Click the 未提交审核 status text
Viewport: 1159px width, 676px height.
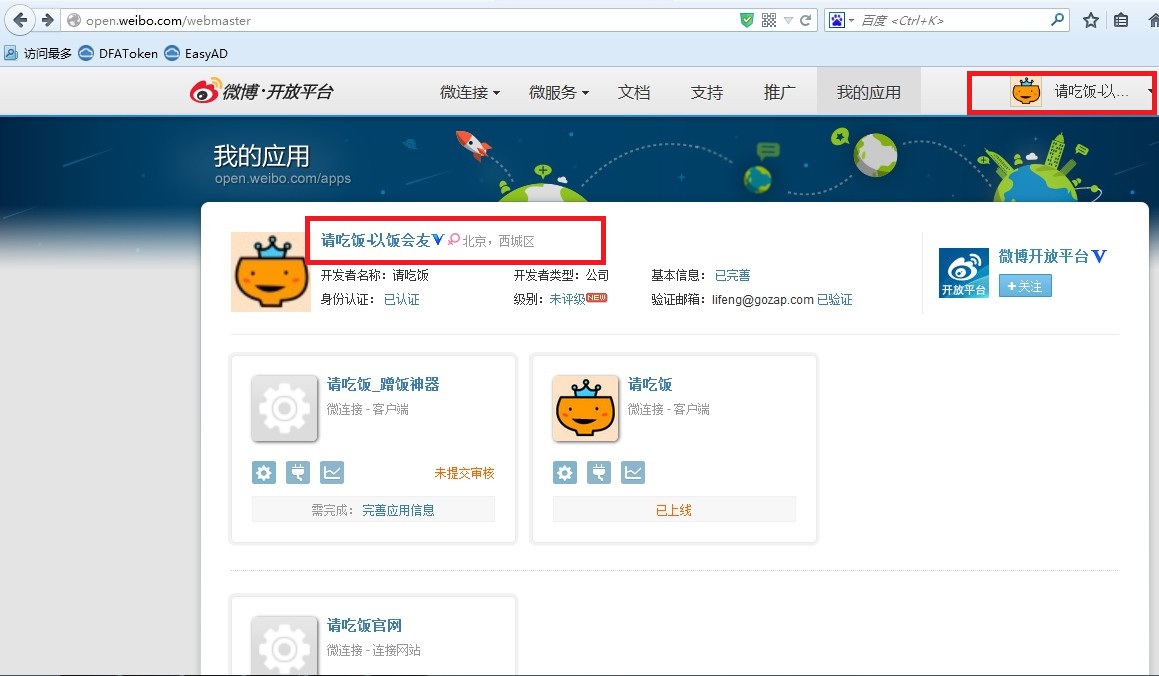pyautogui.click(x=464, y=473)
